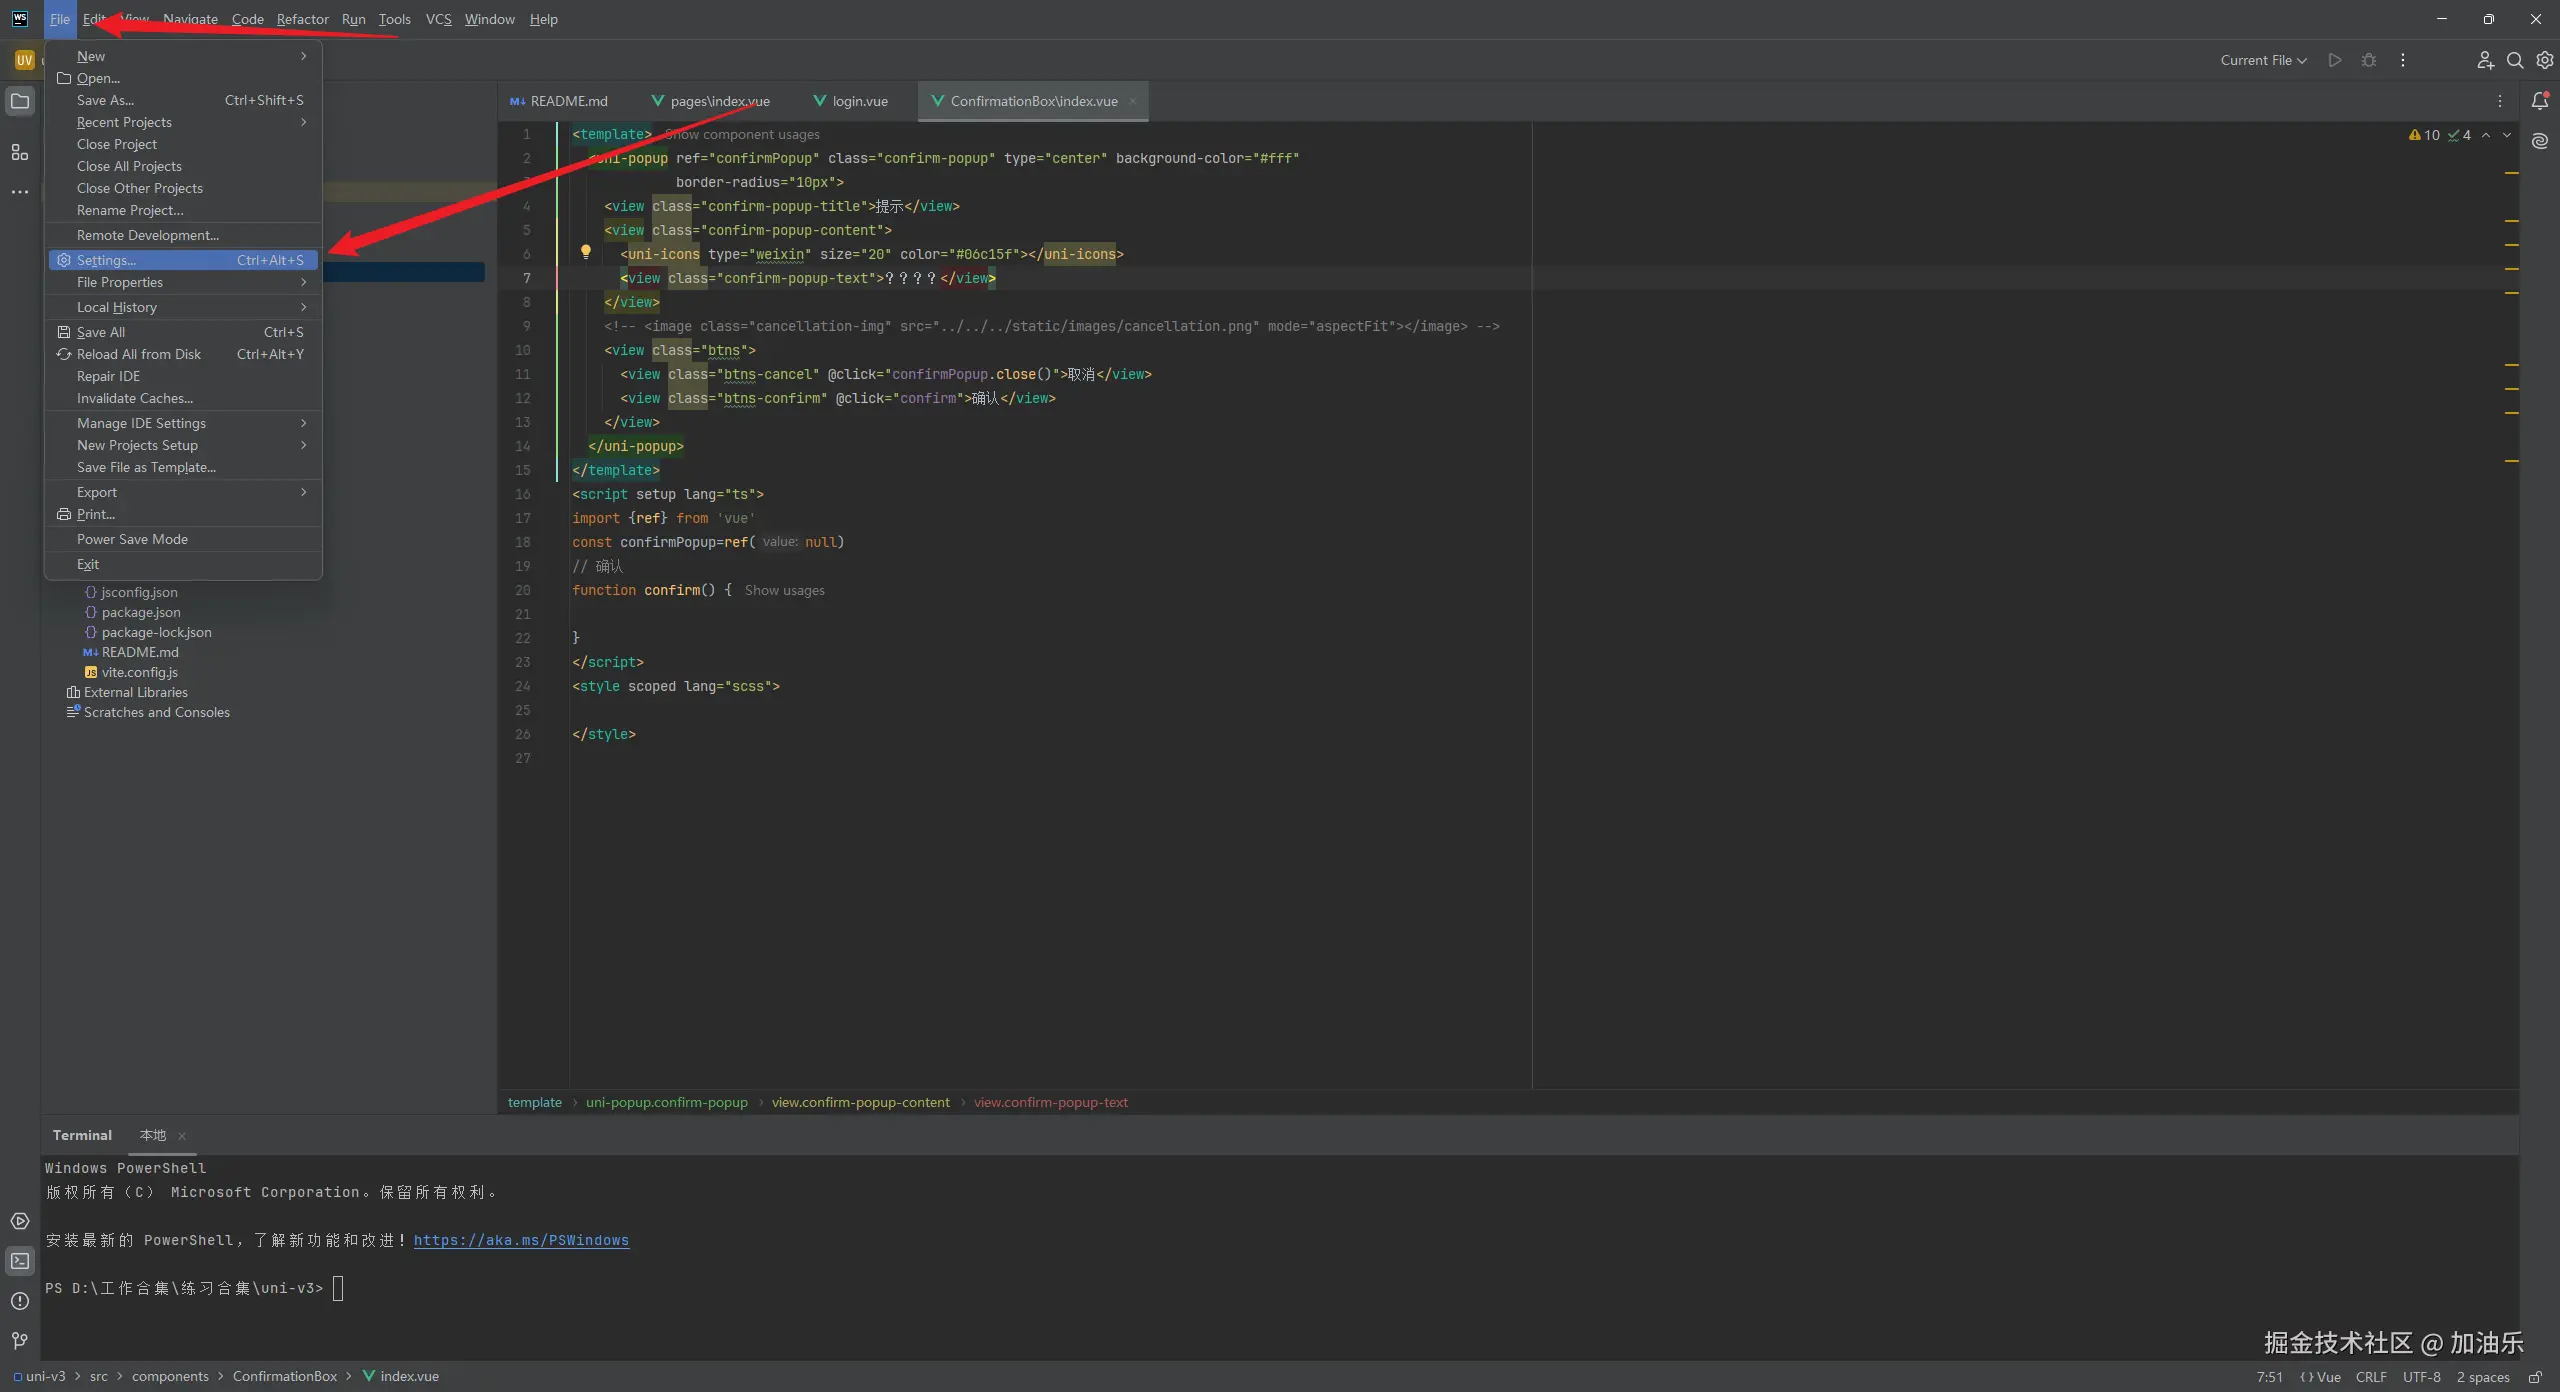Open the Current File run configuration dropdown
Screen dimensions: 2560x1392
pos(2263,60)
